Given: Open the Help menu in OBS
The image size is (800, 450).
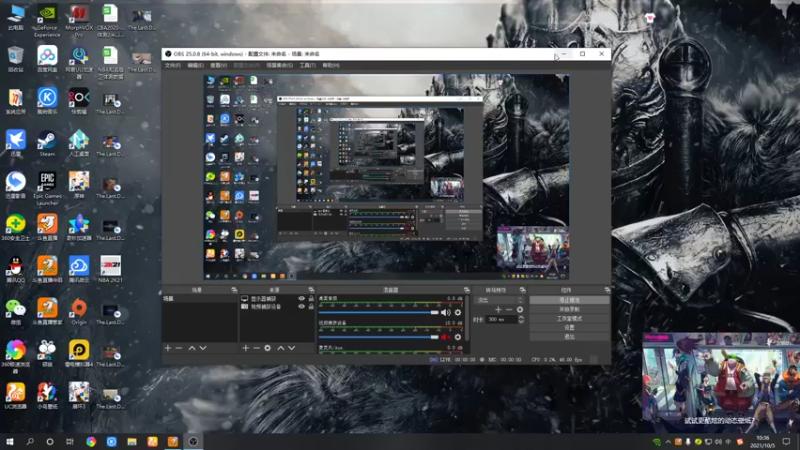Looking at the screenshot, I should pyautogui.click(x=331, y=65).
